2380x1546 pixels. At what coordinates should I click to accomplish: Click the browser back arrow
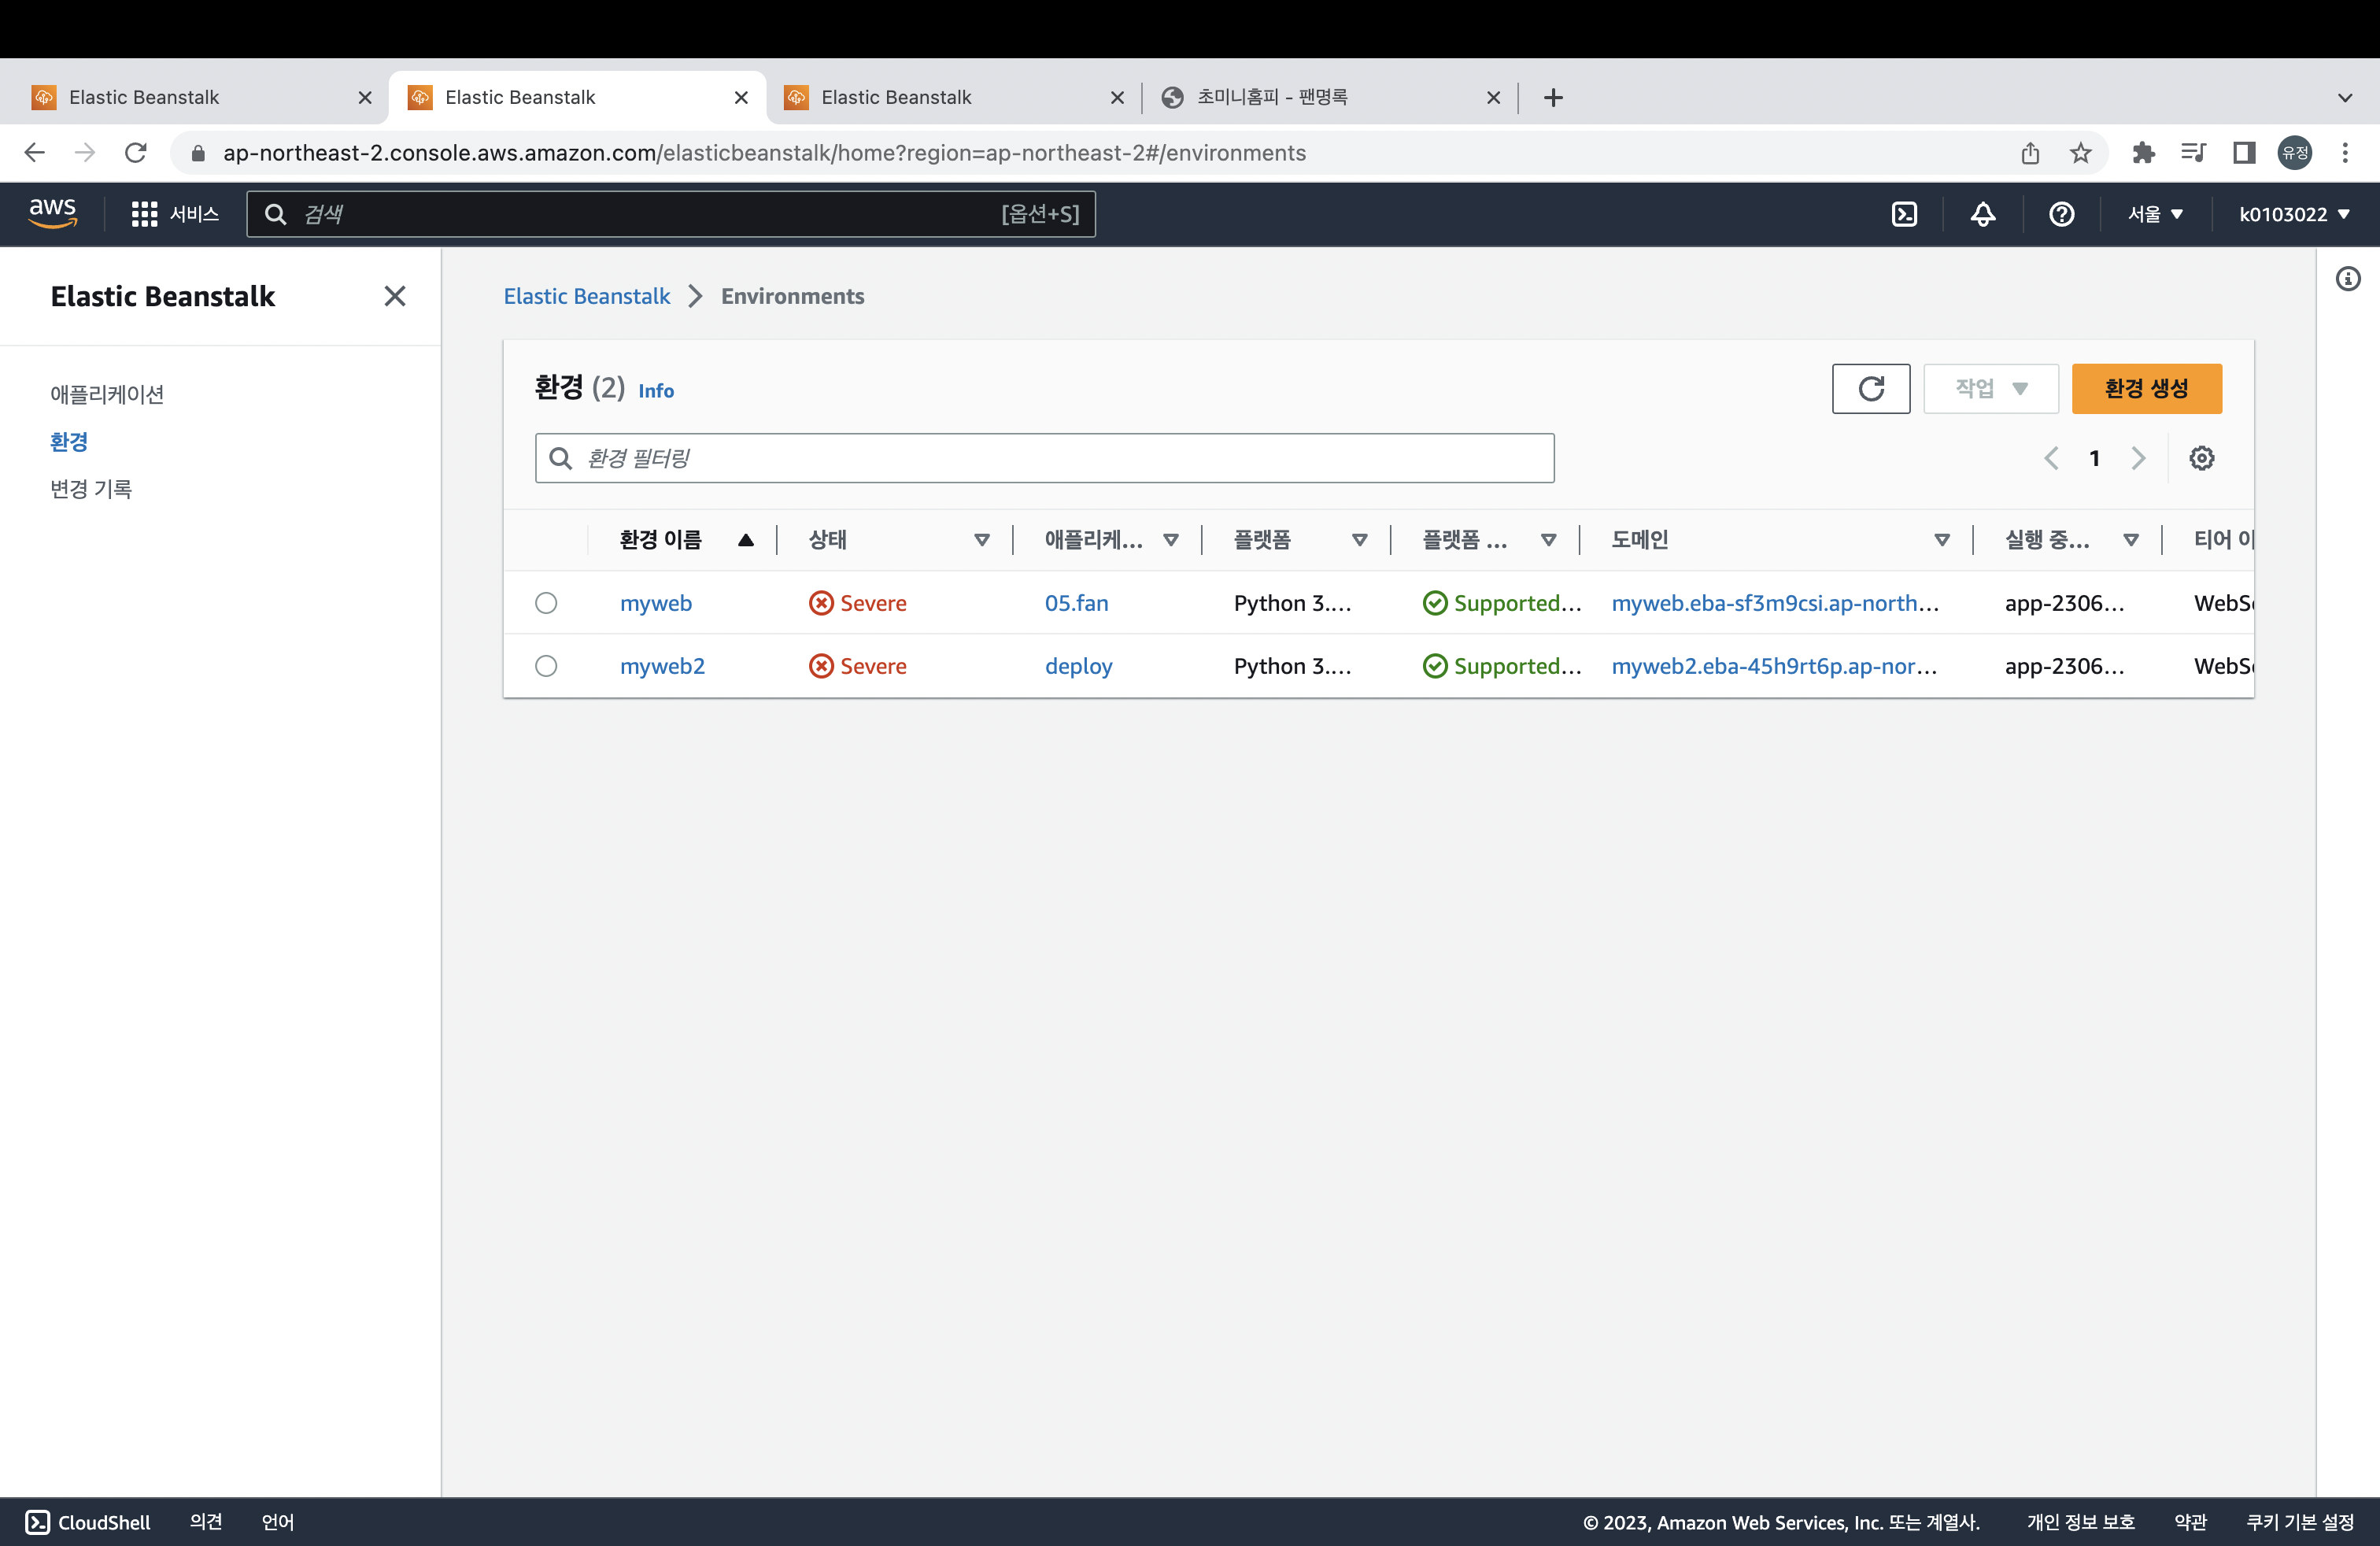point(35,153)
